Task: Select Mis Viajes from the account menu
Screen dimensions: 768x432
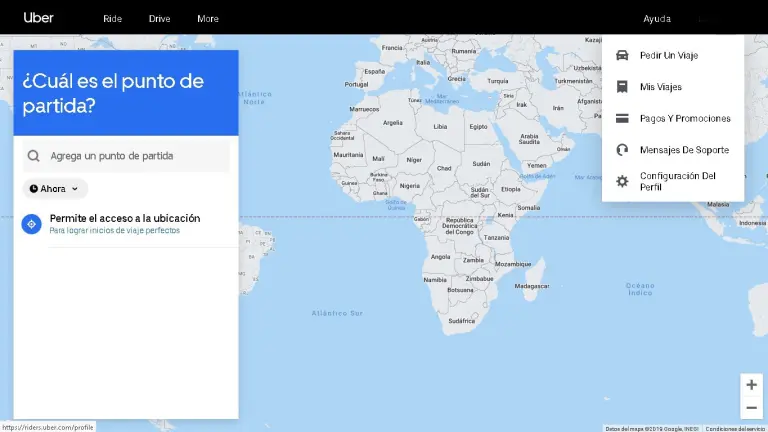Action: 661,87
